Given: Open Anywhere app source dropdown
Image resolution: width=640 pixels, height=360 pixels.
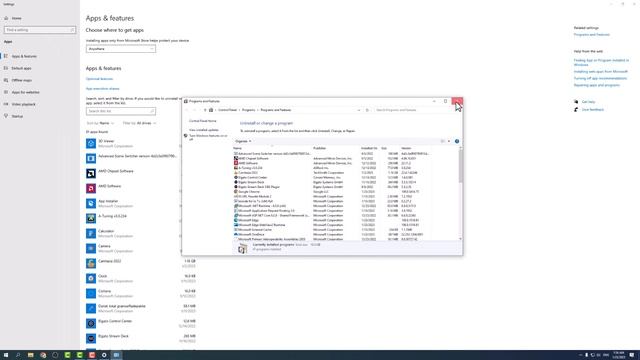Looking at the screenshot, I should coord(121,49).
